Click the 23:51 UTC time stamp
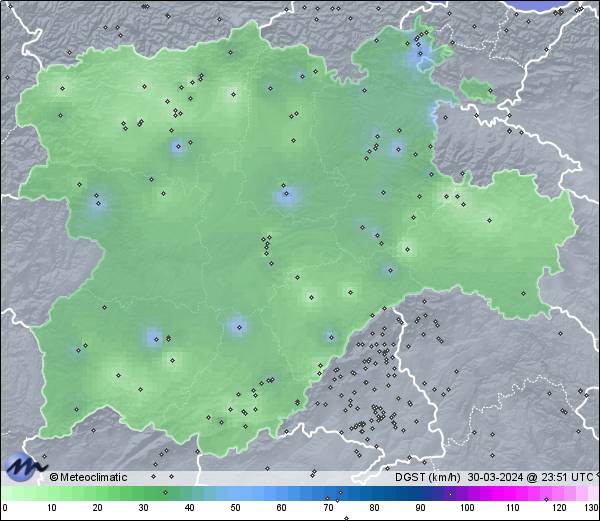This screenshot has width=600, height=521. [566, 477]
